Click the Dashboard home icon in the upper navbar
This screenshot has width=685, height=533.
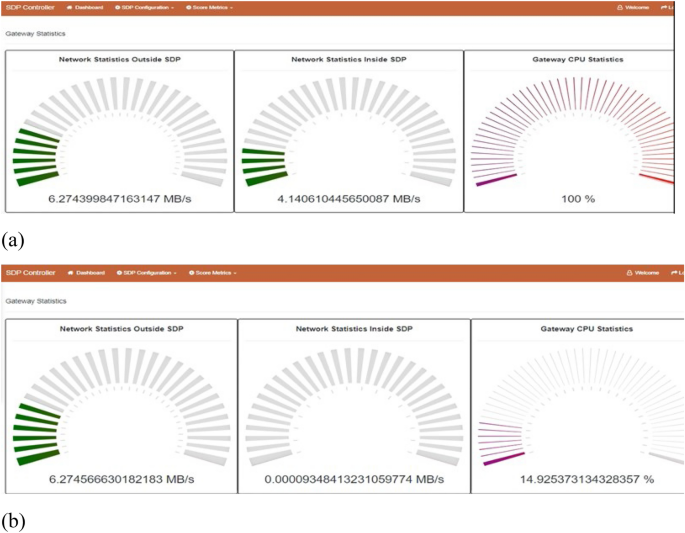coord(69,7)
